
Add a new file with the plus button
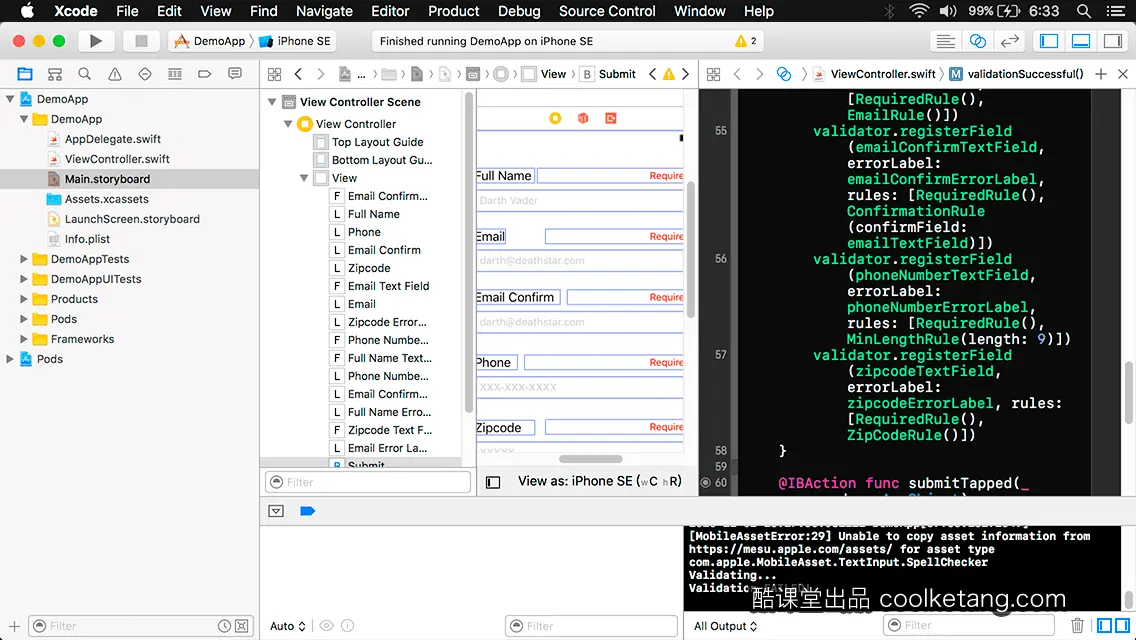(x=14, y=626)
